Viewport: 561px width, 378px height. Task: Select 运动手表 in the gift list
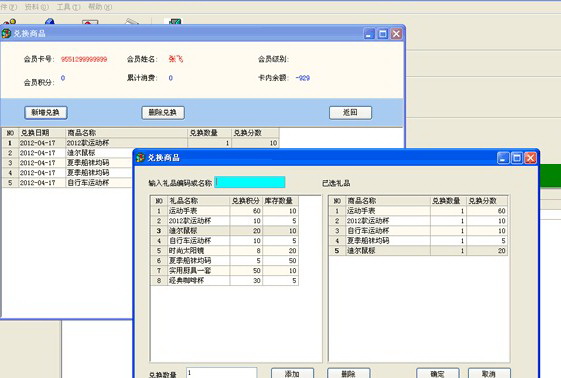pos(224,211)
